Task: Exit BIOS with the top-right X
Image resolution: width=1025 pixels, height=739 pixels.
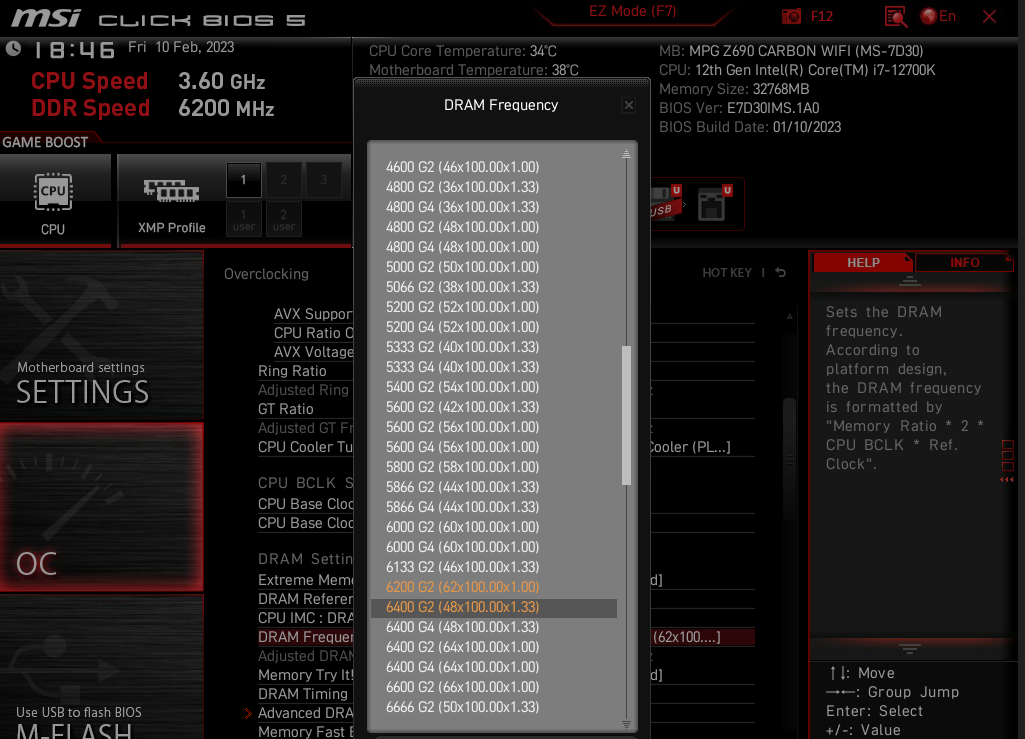Action: pyautogui.click(x=990, y=16)
